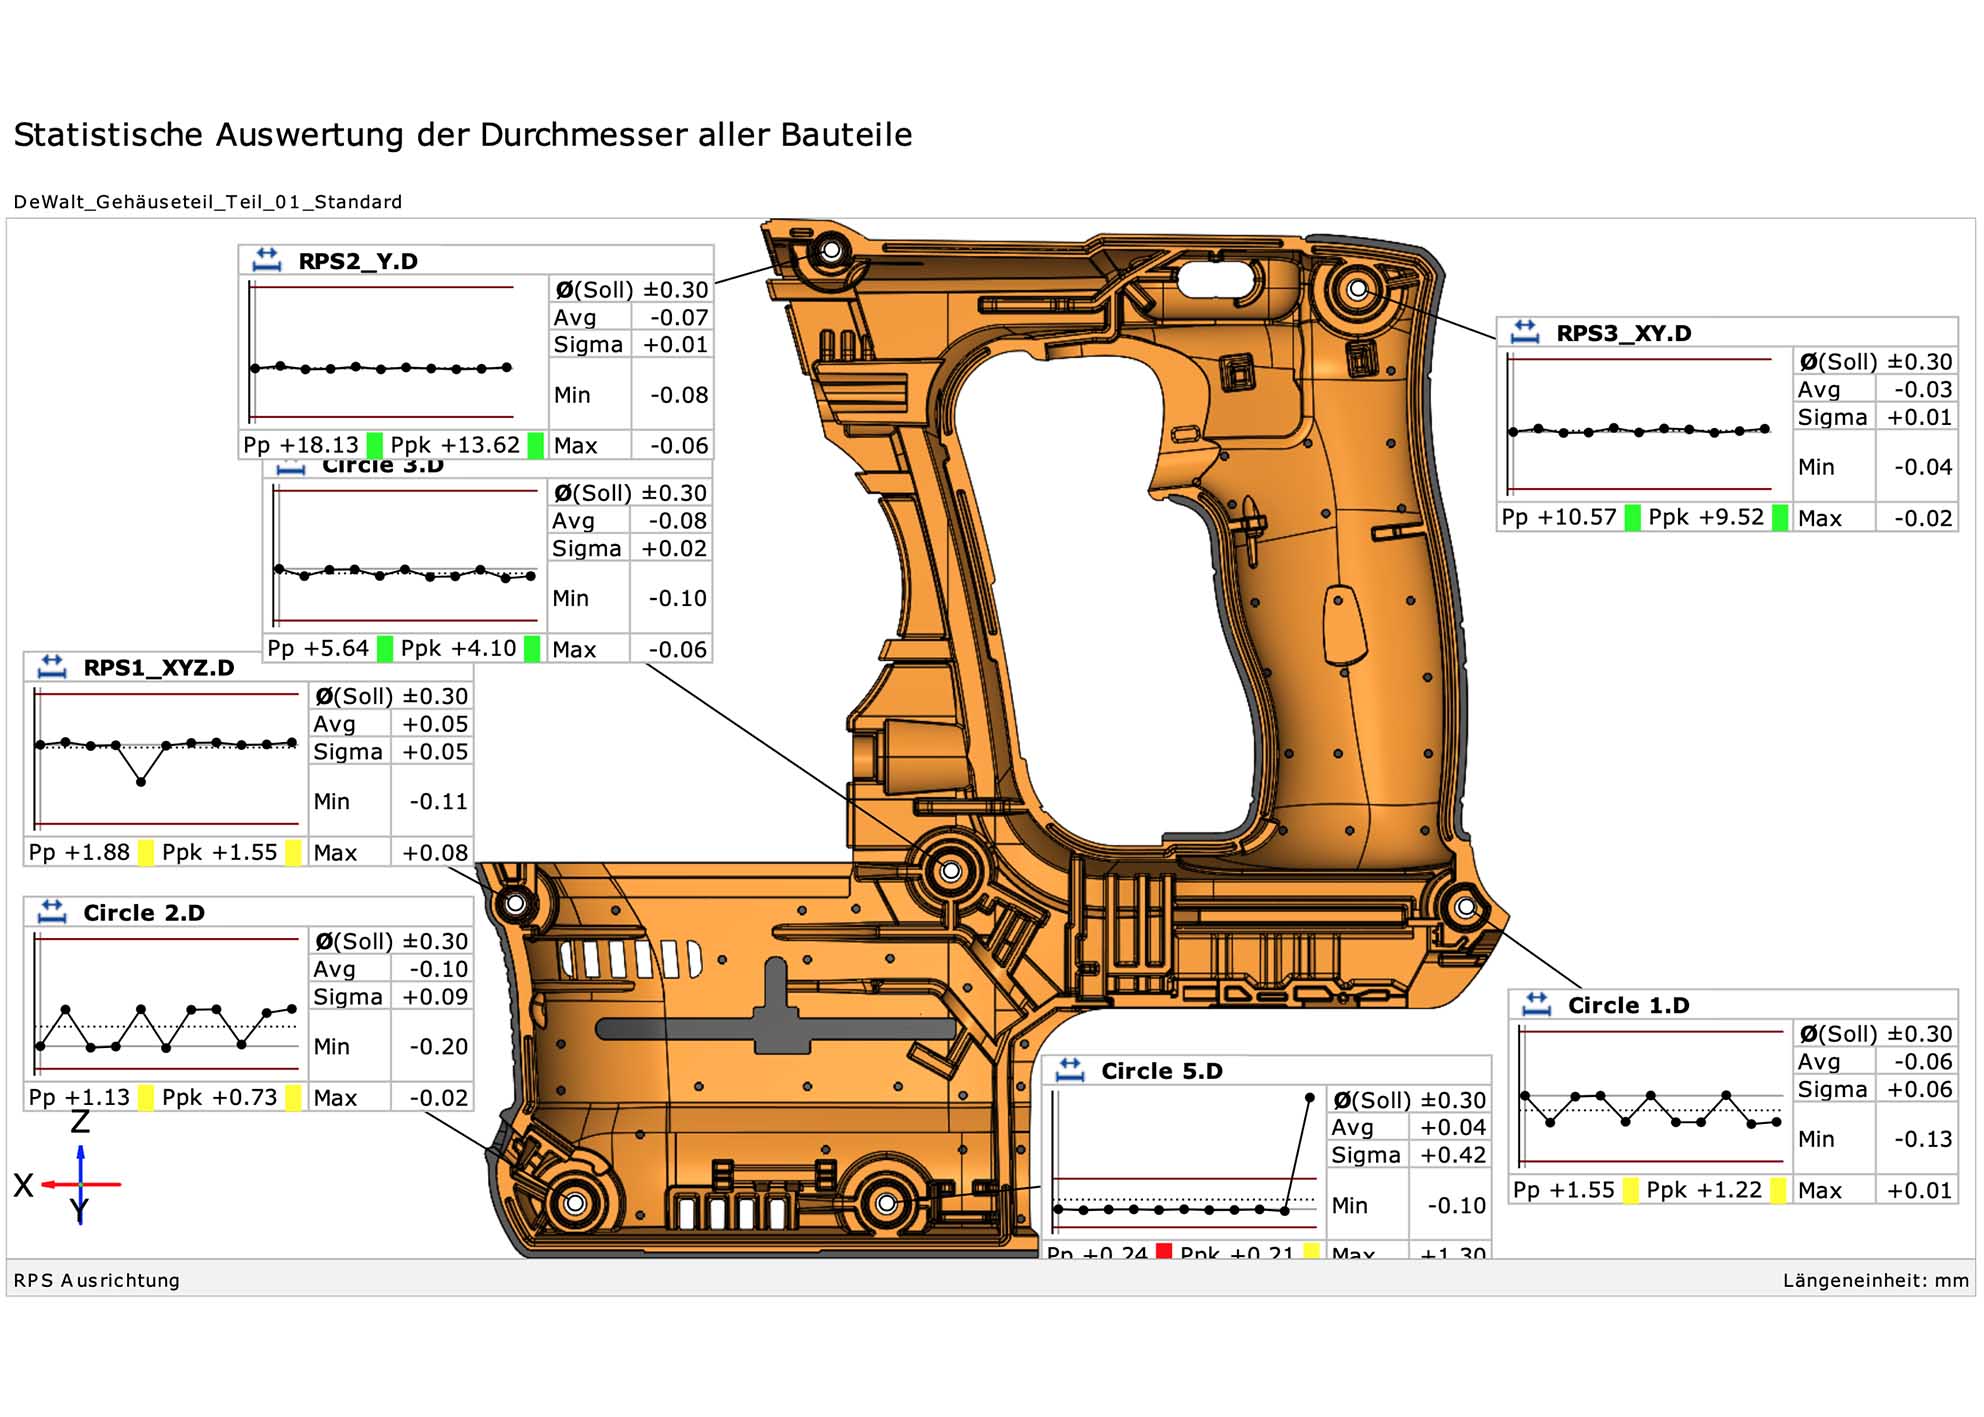The height and width of the screenshot is (1417, 1984).
Task: Select the green Pp +5.64 status square
Action: pyautogui.click(x=384, y=648)
